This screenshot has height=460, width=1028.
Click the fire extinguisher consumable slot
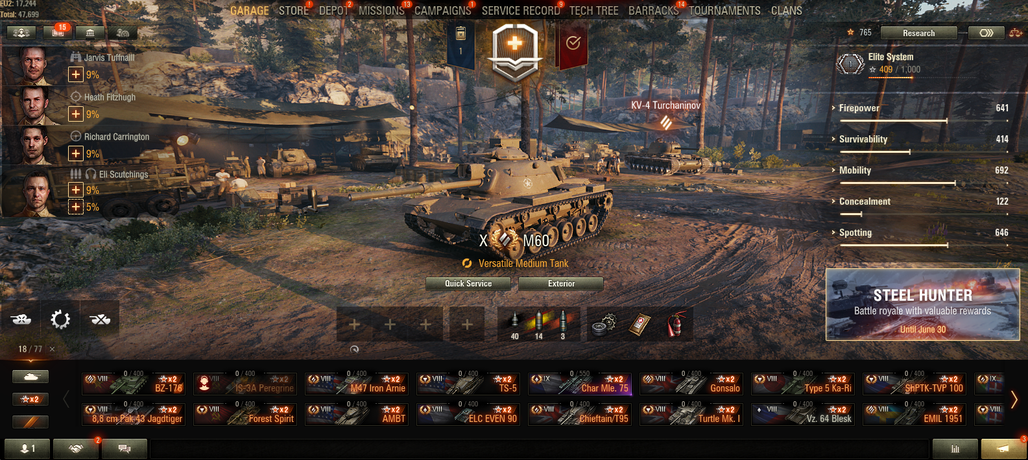[675, 324]
